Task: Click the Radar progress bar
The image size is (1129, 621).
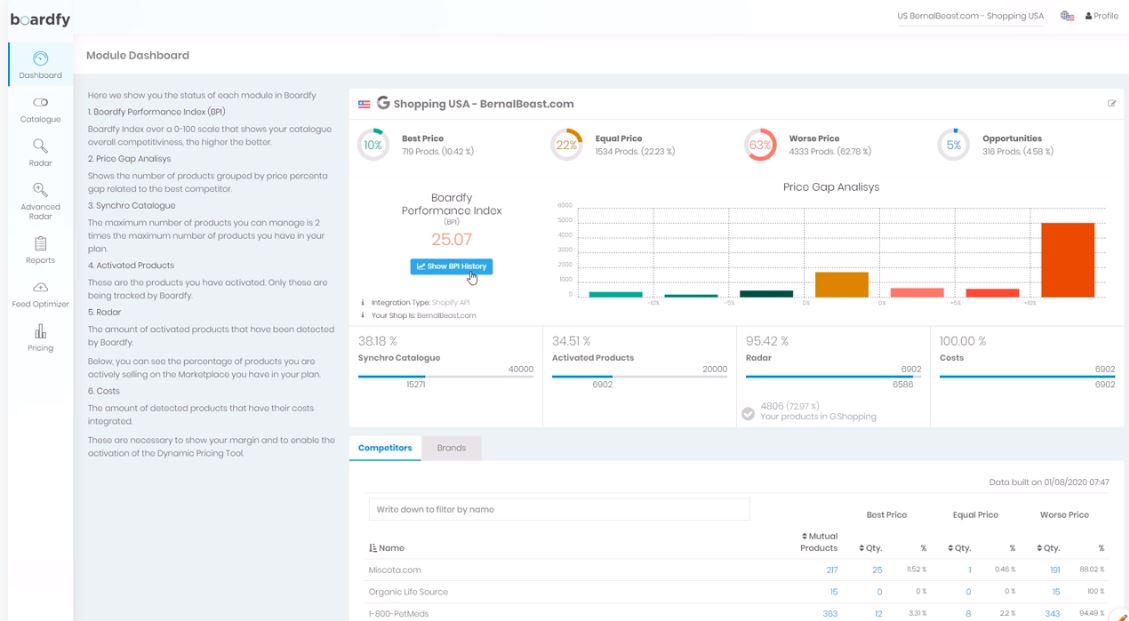Action: [x=833, y=377]
